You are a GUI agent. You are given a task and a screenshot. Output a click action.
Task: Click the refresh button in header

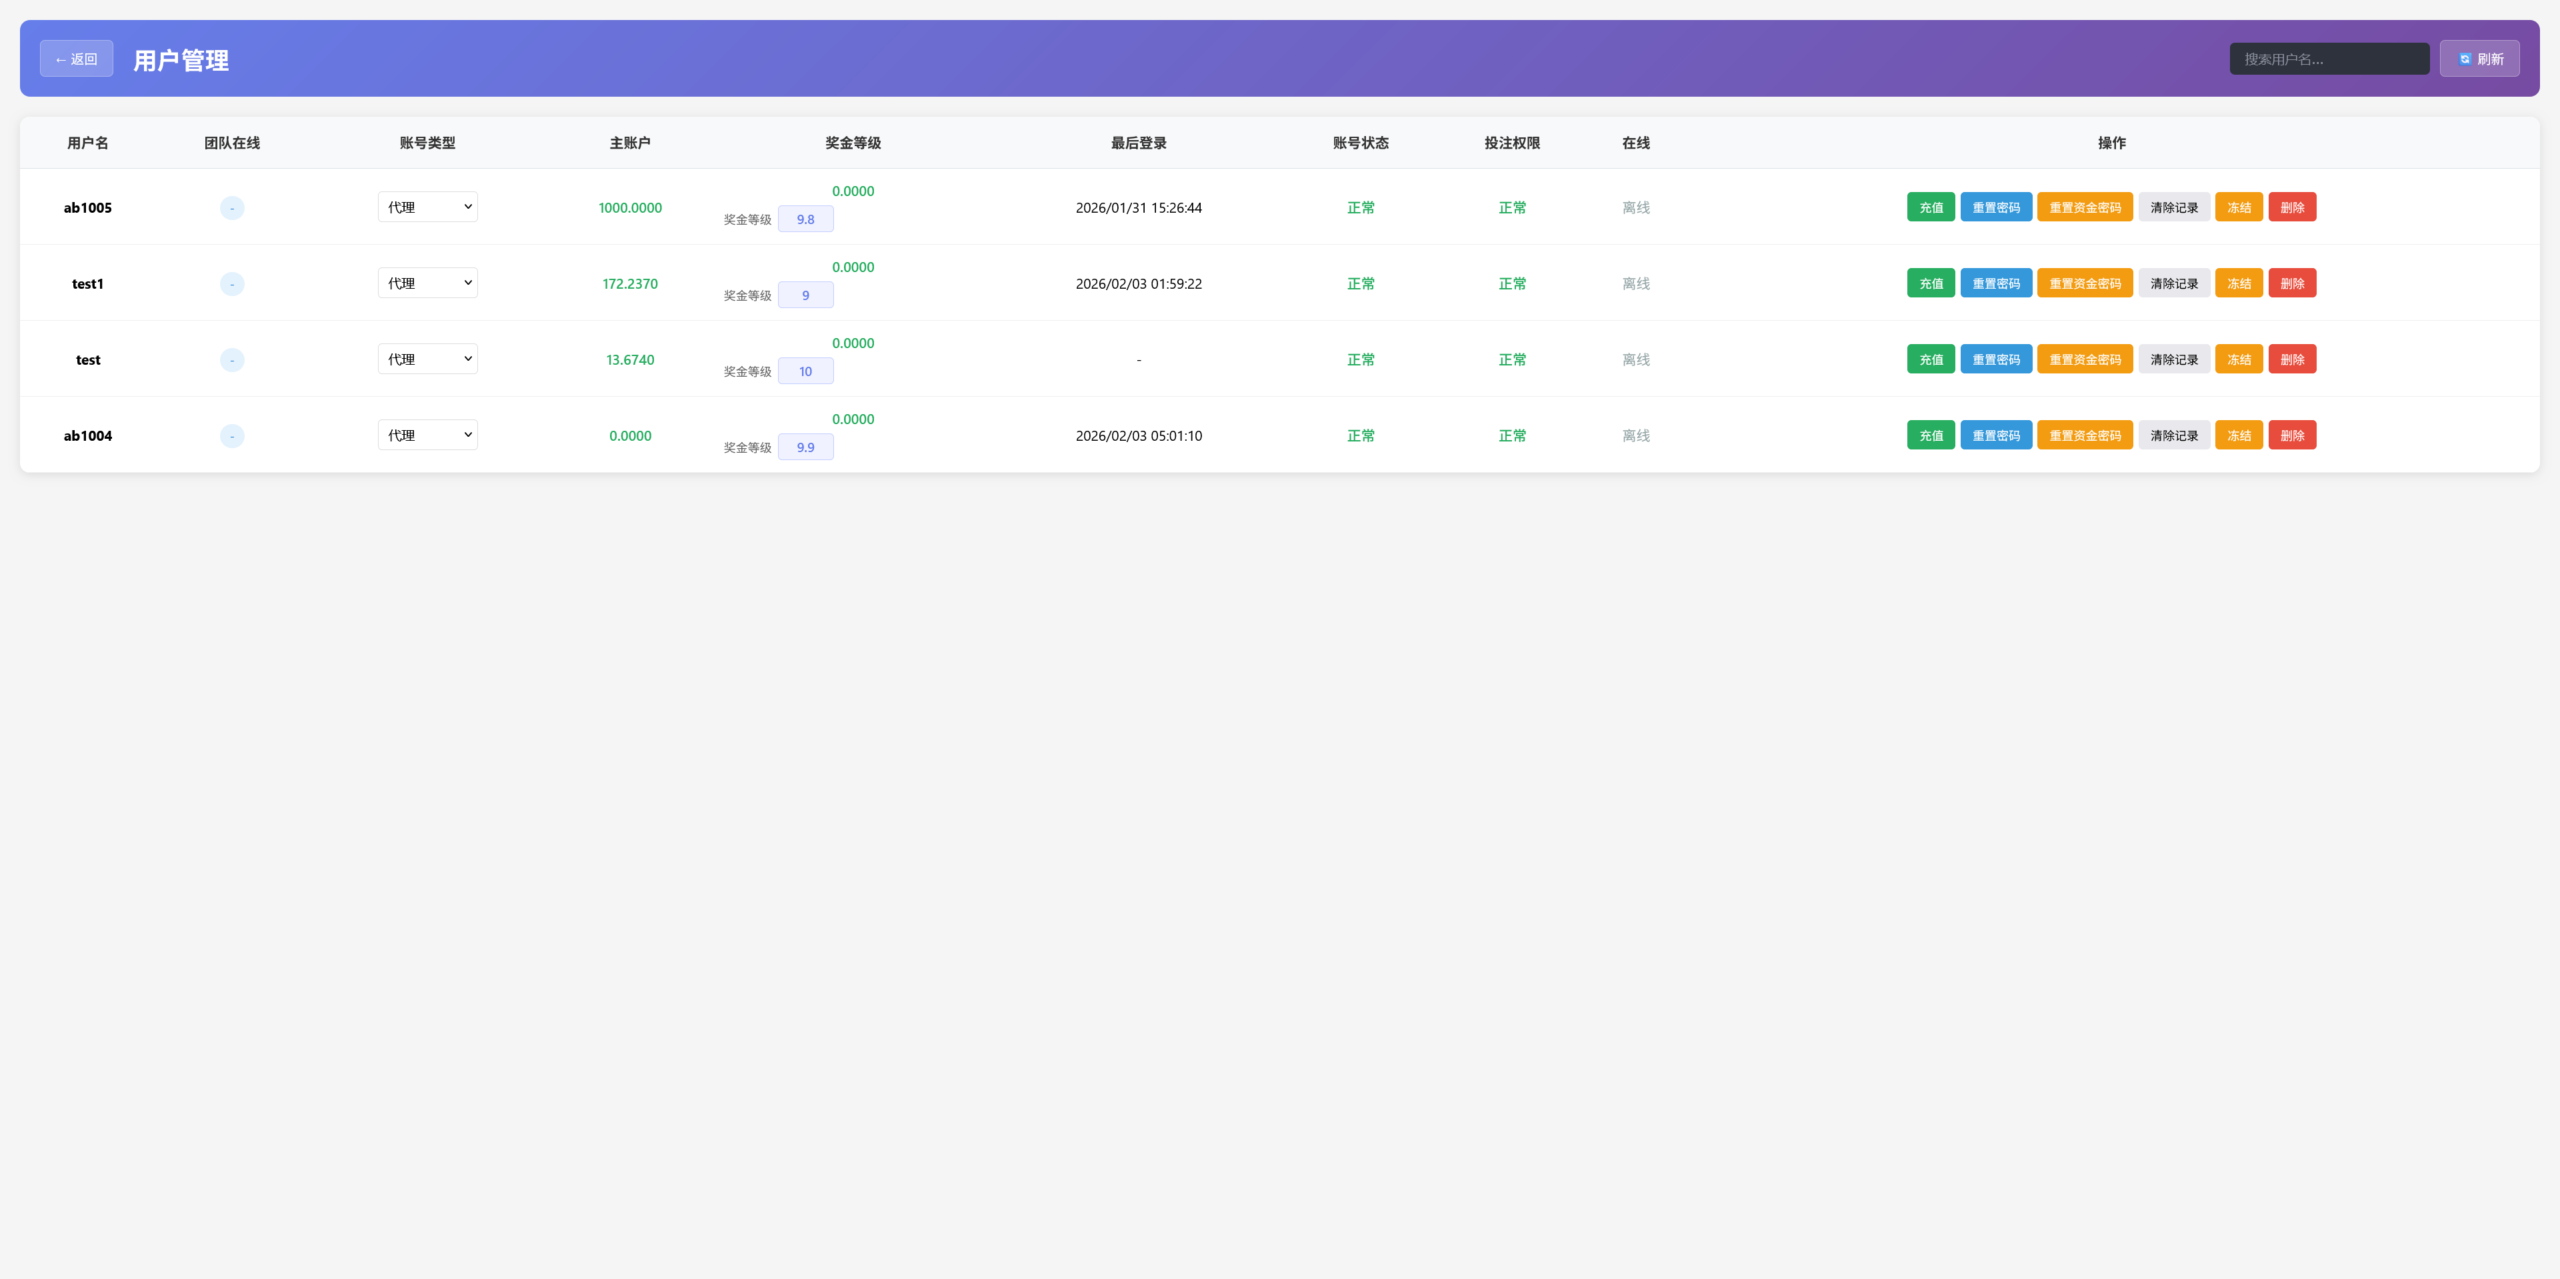2479,59
